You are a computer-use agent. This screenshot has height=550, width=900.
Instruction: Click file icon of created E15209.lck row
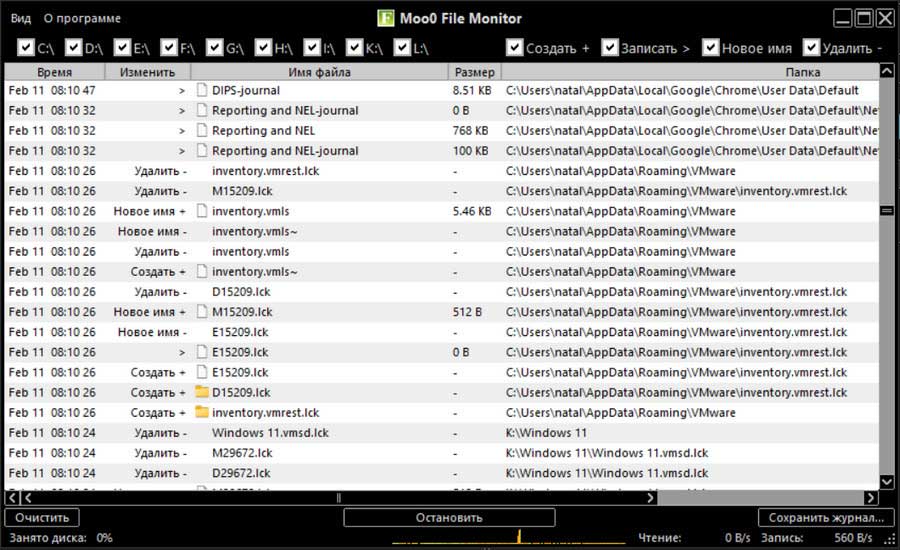[201, 372]
